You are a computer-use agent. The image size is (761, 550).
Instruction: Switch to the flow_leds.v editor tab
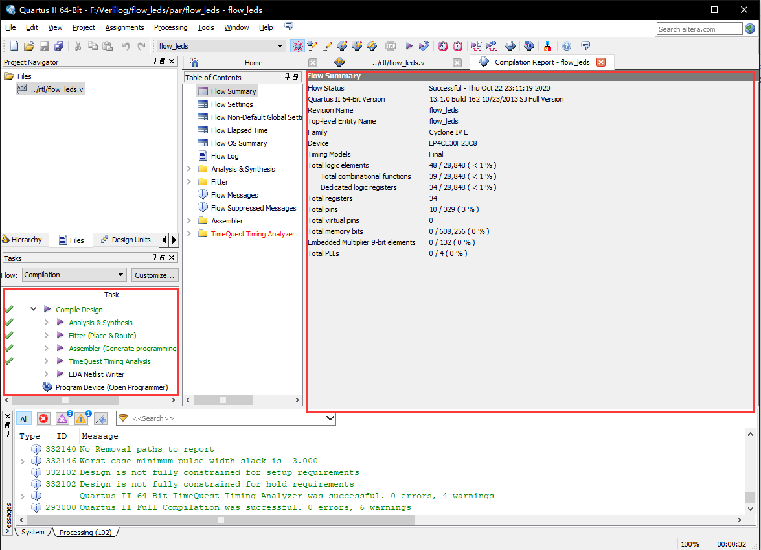pos(398,63)
